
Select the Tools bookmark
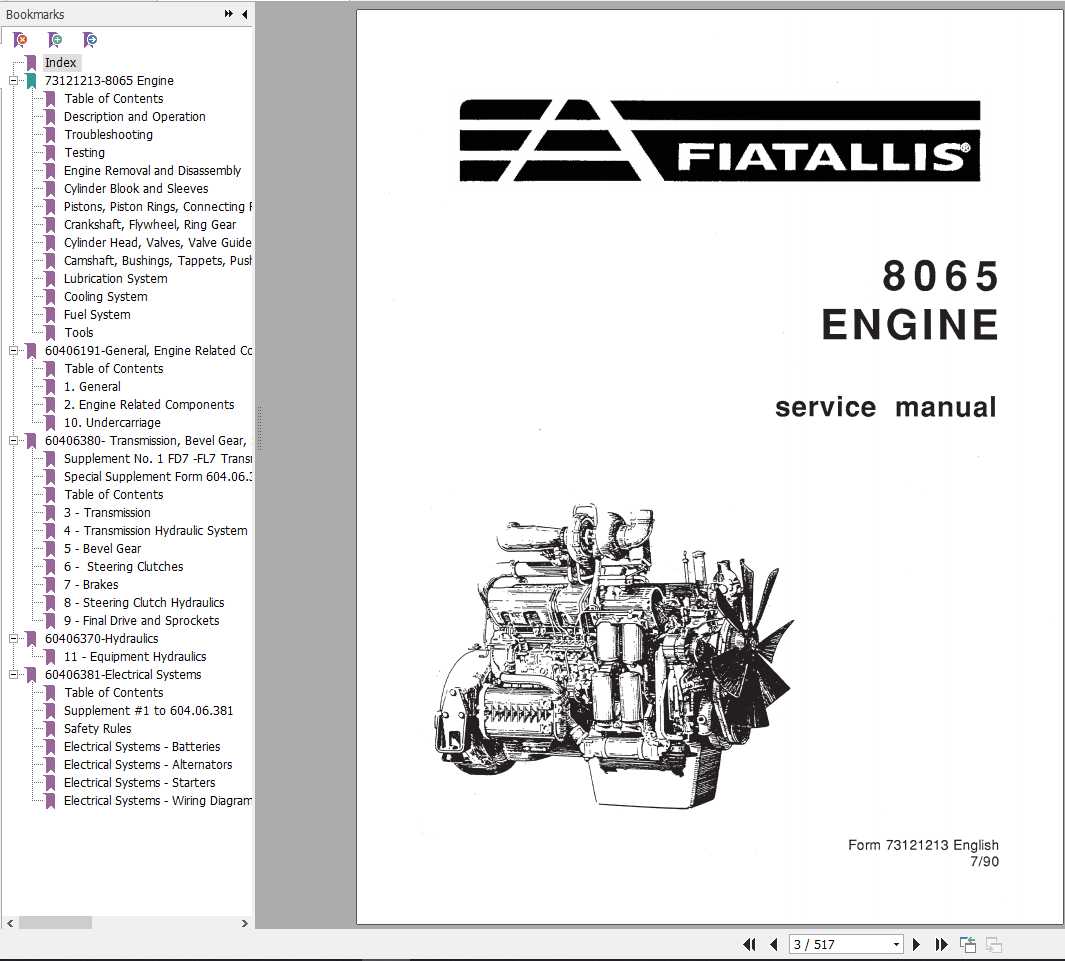[79, 333]
